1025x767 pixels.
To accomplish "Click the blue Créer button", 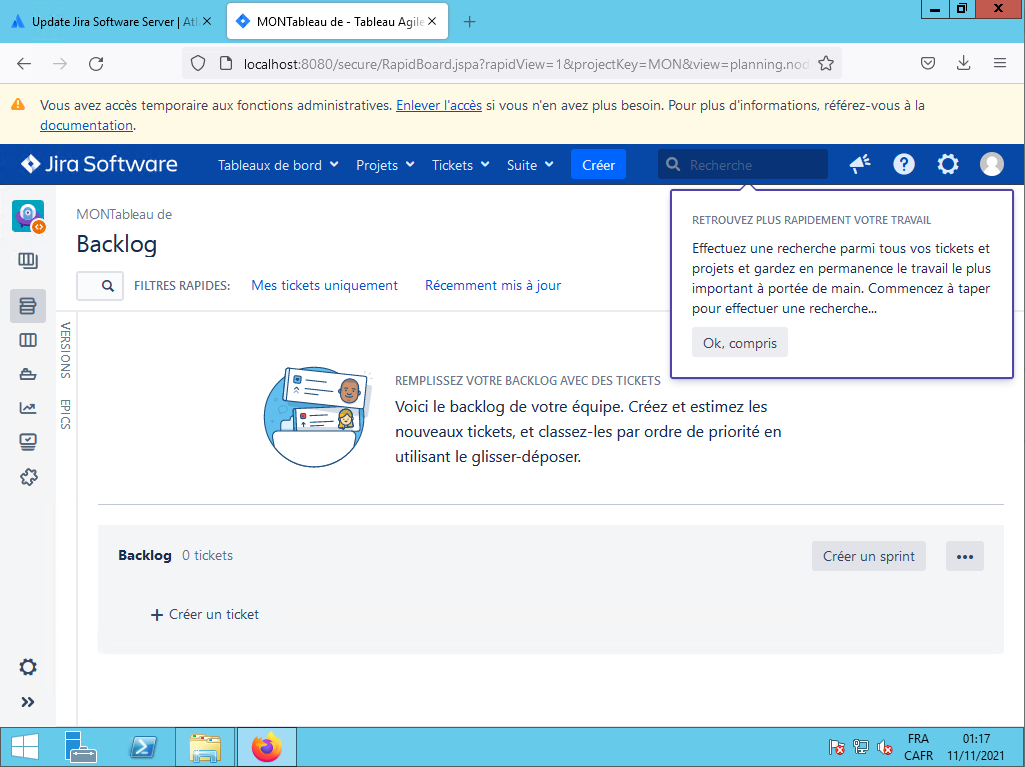I will 598,165.
